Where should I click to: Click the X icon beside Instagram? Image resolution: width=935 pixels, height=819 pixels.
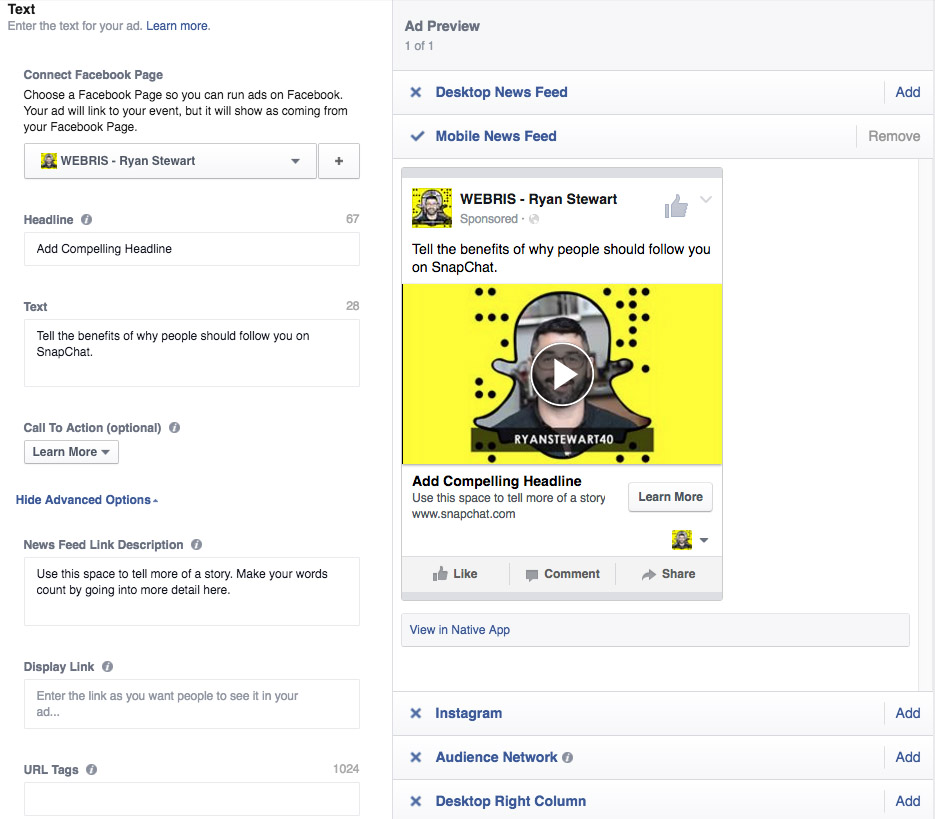point(416,713)
